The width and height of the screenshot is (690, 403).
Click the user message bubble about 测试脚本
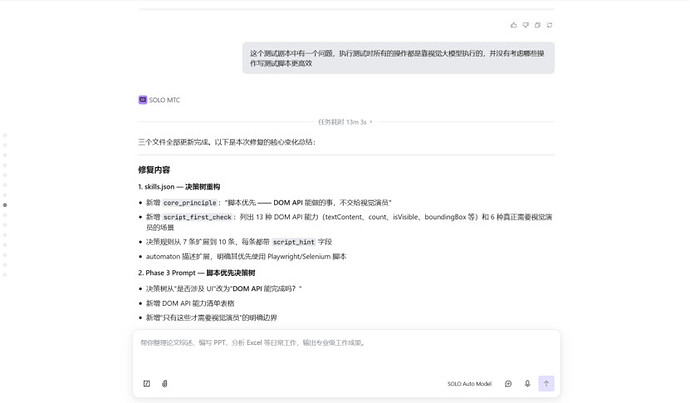(398, 58)
